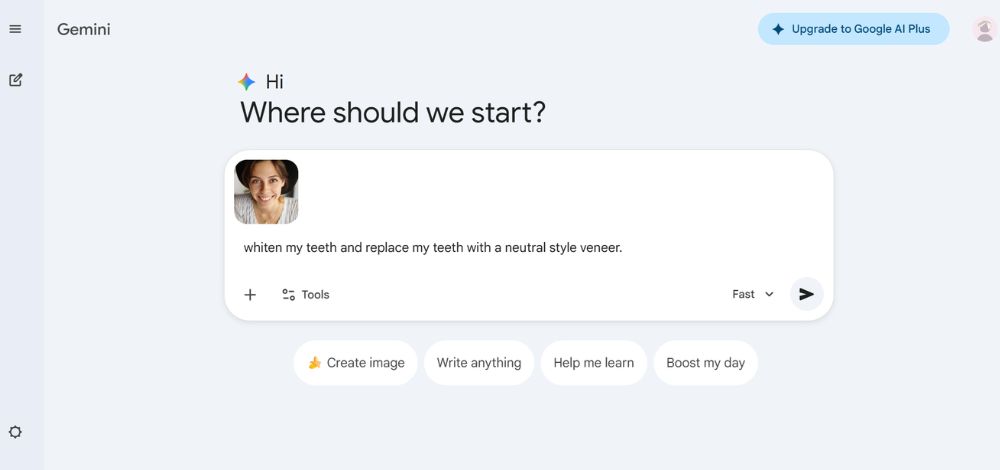Click into the whiten my teeth prompt text

[433, 248]
